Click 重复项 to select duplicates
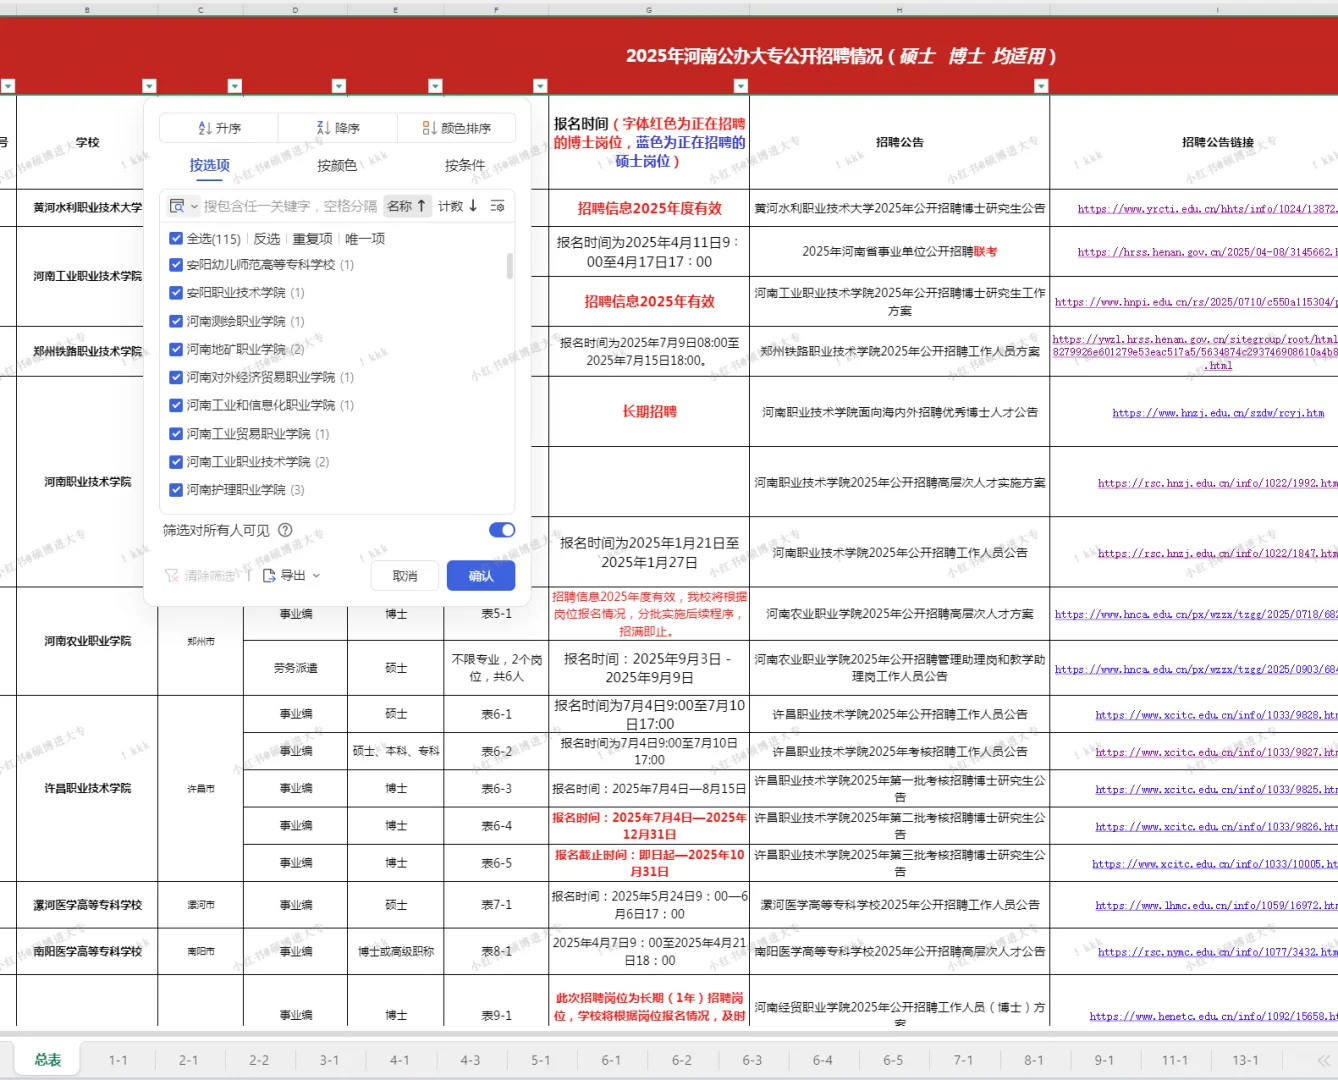This screenshot has width=1338, height=1080. (312, 238)
